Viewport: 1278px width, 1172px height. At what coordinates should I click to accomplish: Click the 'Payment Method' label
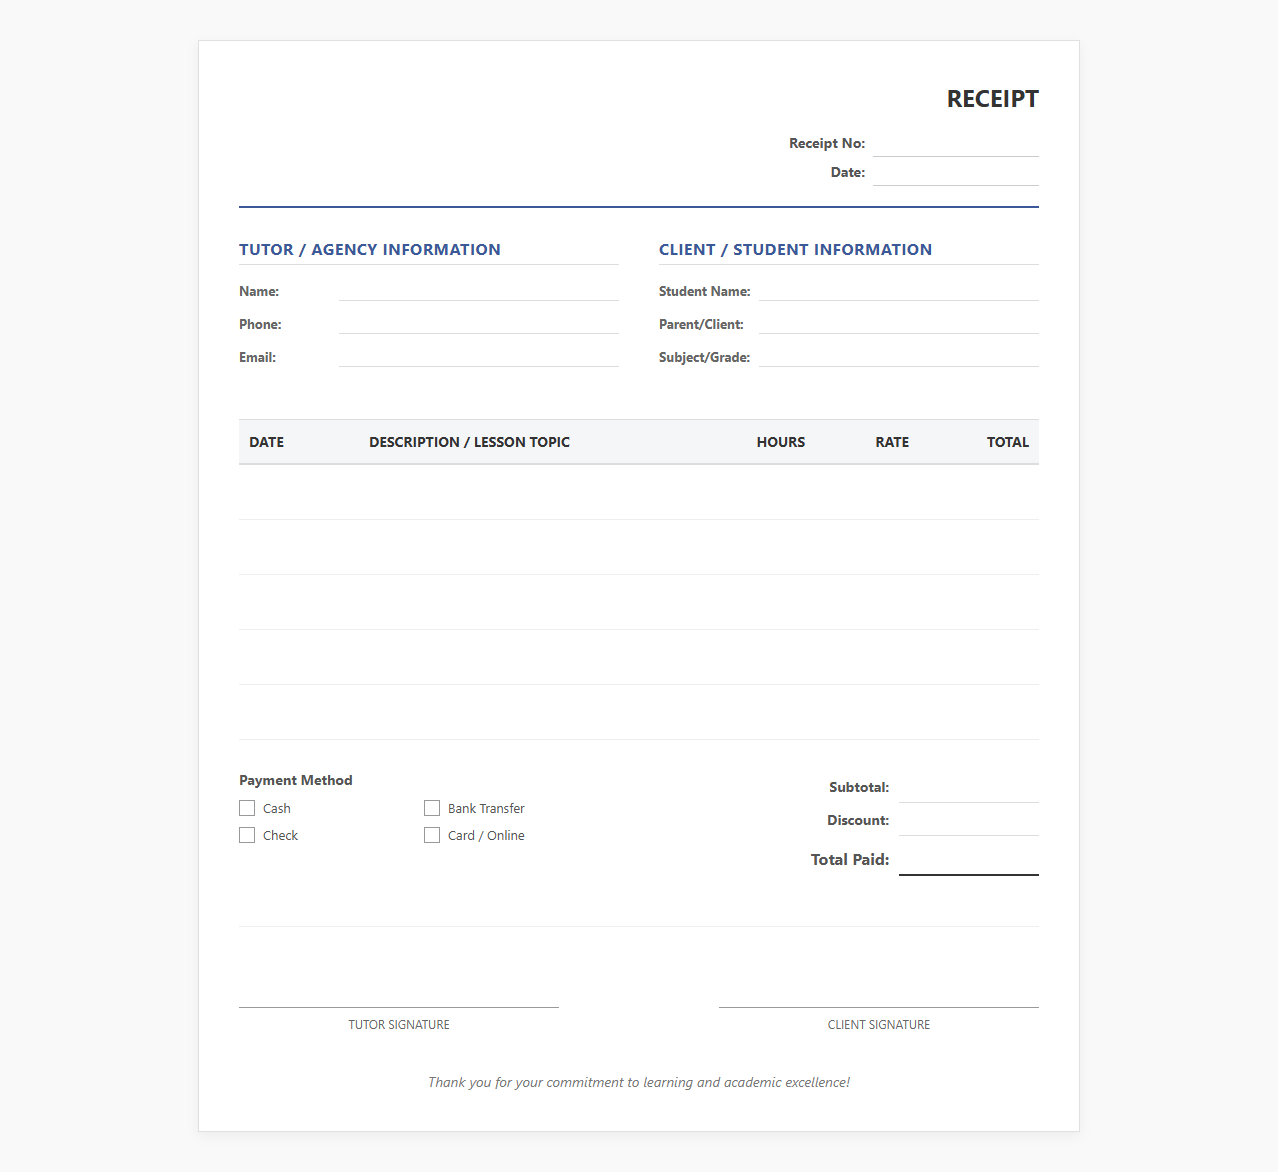pyautogui.click(x=296, y=780)
